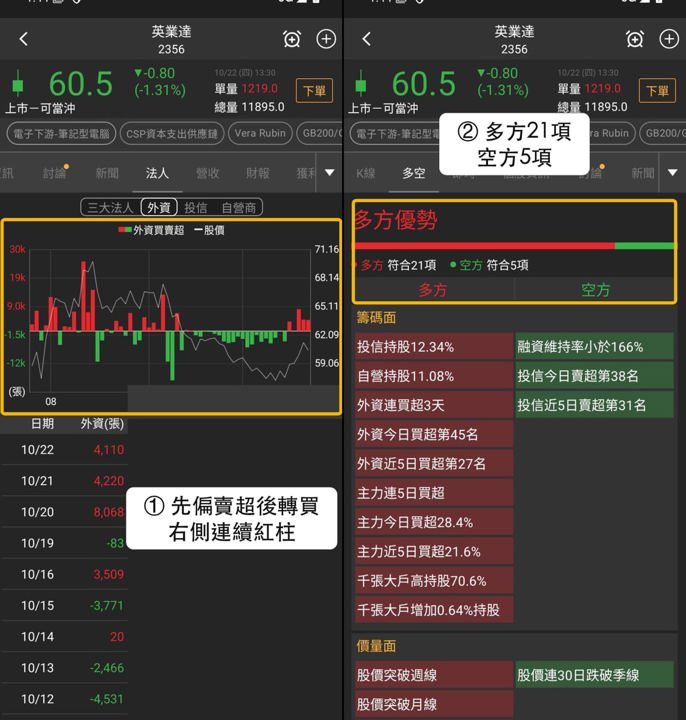Tap the red-green 多空 ratio bar

pos(514,246)
